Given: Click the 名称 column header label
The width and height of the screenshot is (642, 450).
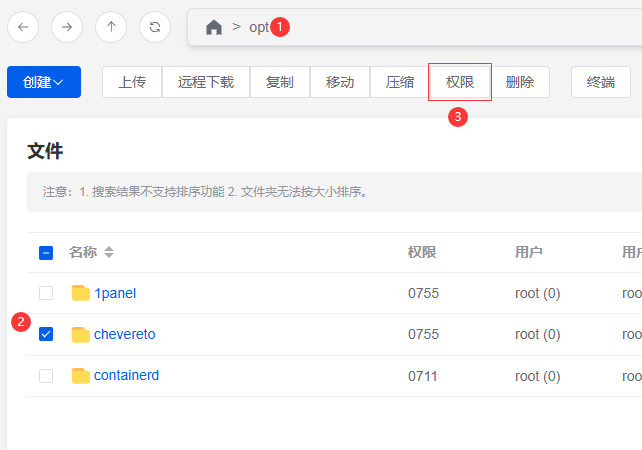Looking at the screenshot, I should [83, 252].
